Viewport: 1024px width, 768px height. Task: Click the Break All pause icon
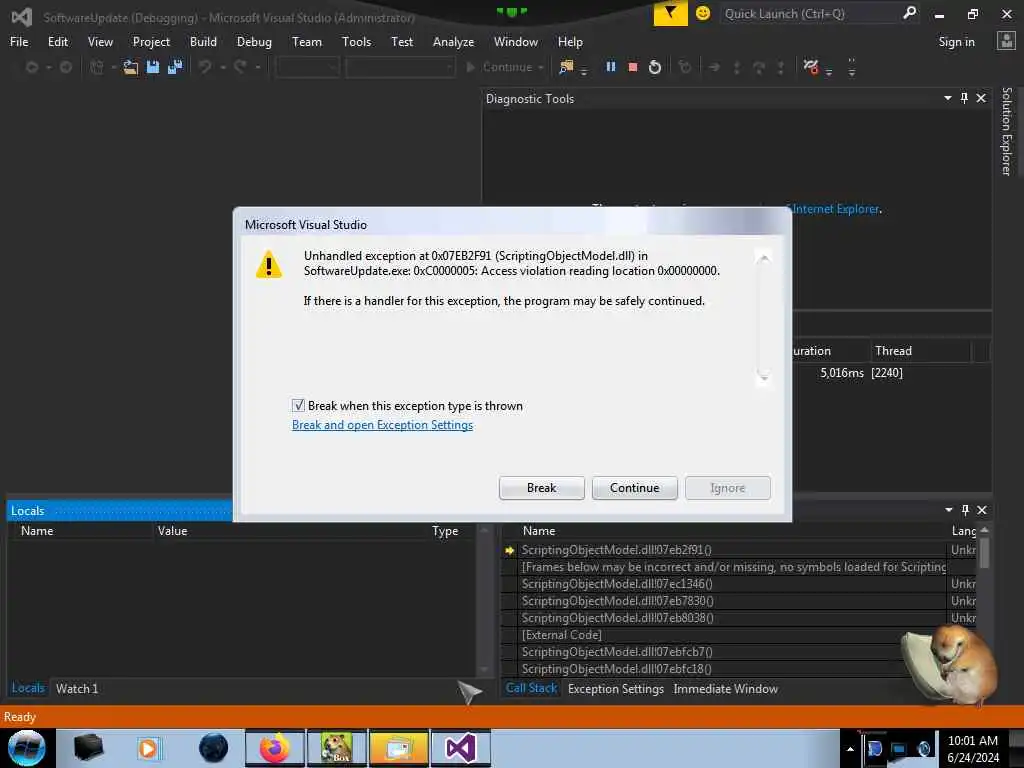click(x=611, y=67)
